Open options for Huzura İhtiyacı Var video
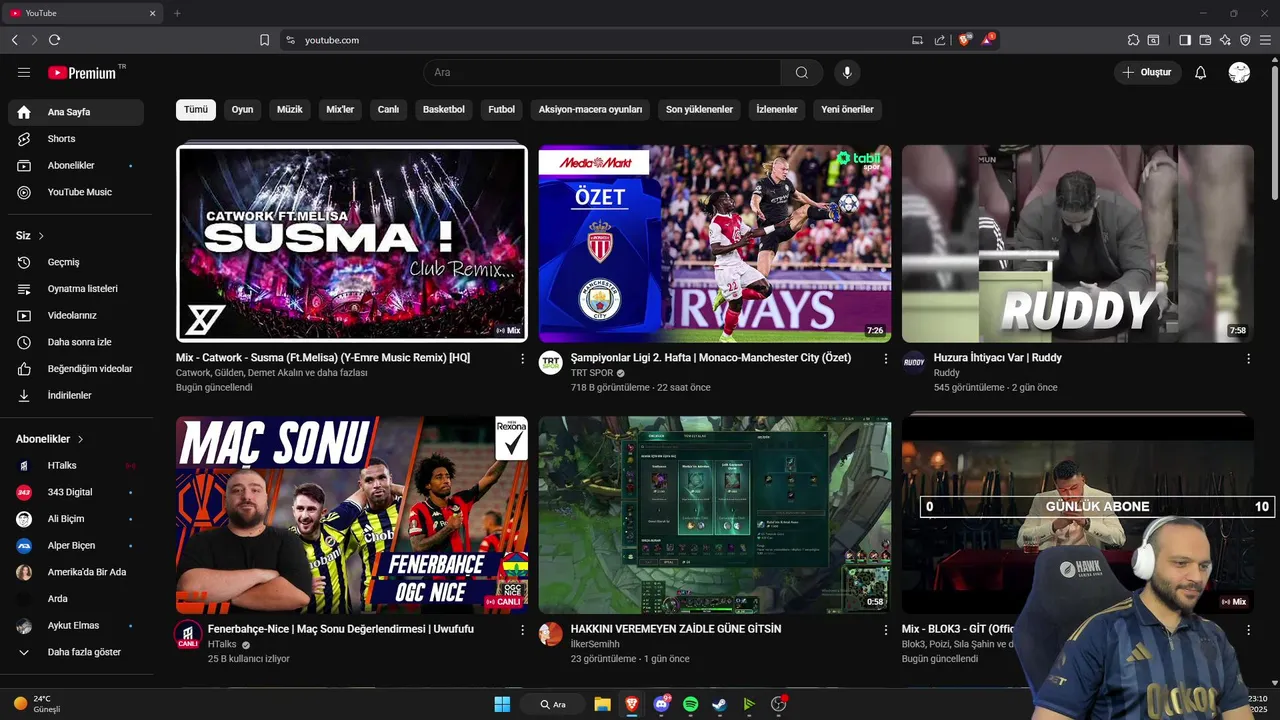 1248,358
